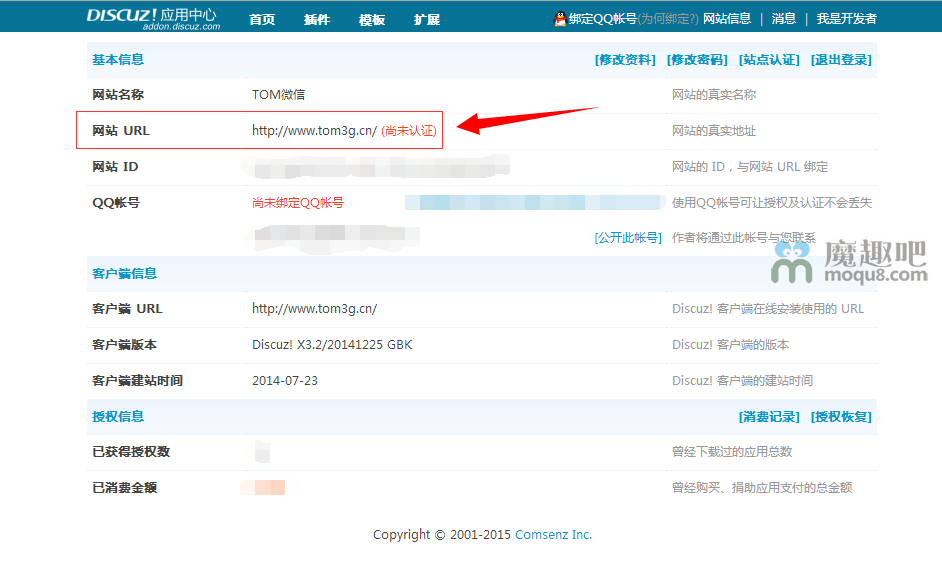
Task: Click the site name value TOM微信
Action: coord(278,94)
